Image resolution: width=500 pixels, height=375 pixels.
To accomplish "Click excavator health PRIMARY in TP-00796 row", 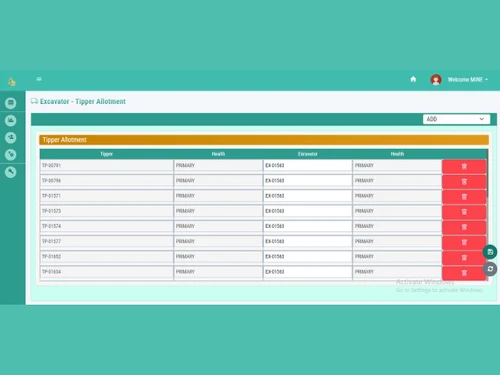I will [x=397, y=181].
